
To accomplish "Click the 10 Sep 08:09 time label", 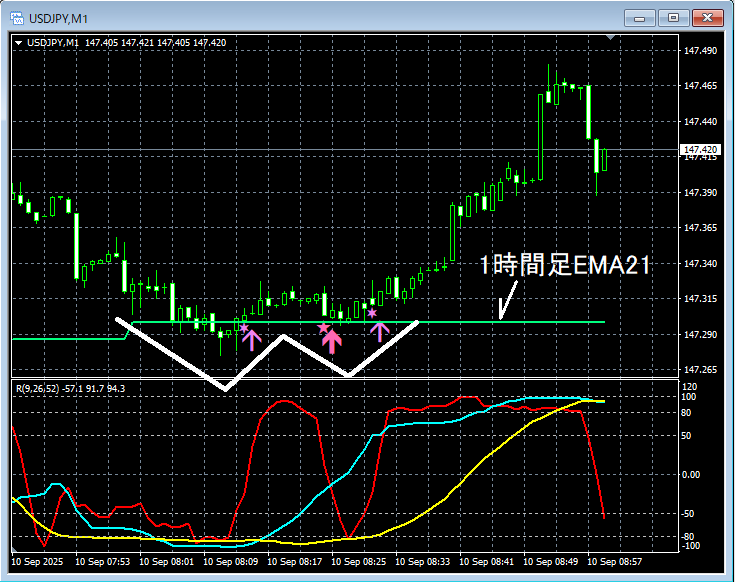I will [230, 562].
